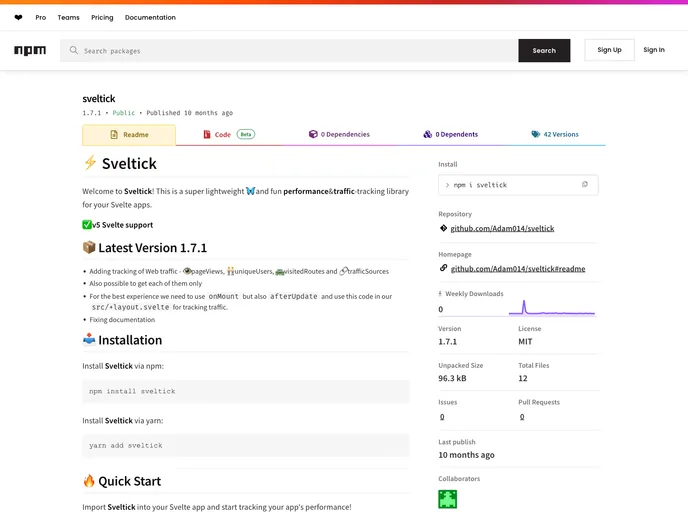Screen dimensions: 688x512
Task: Click the heart icon in top bar
Action: click(18, 18)
